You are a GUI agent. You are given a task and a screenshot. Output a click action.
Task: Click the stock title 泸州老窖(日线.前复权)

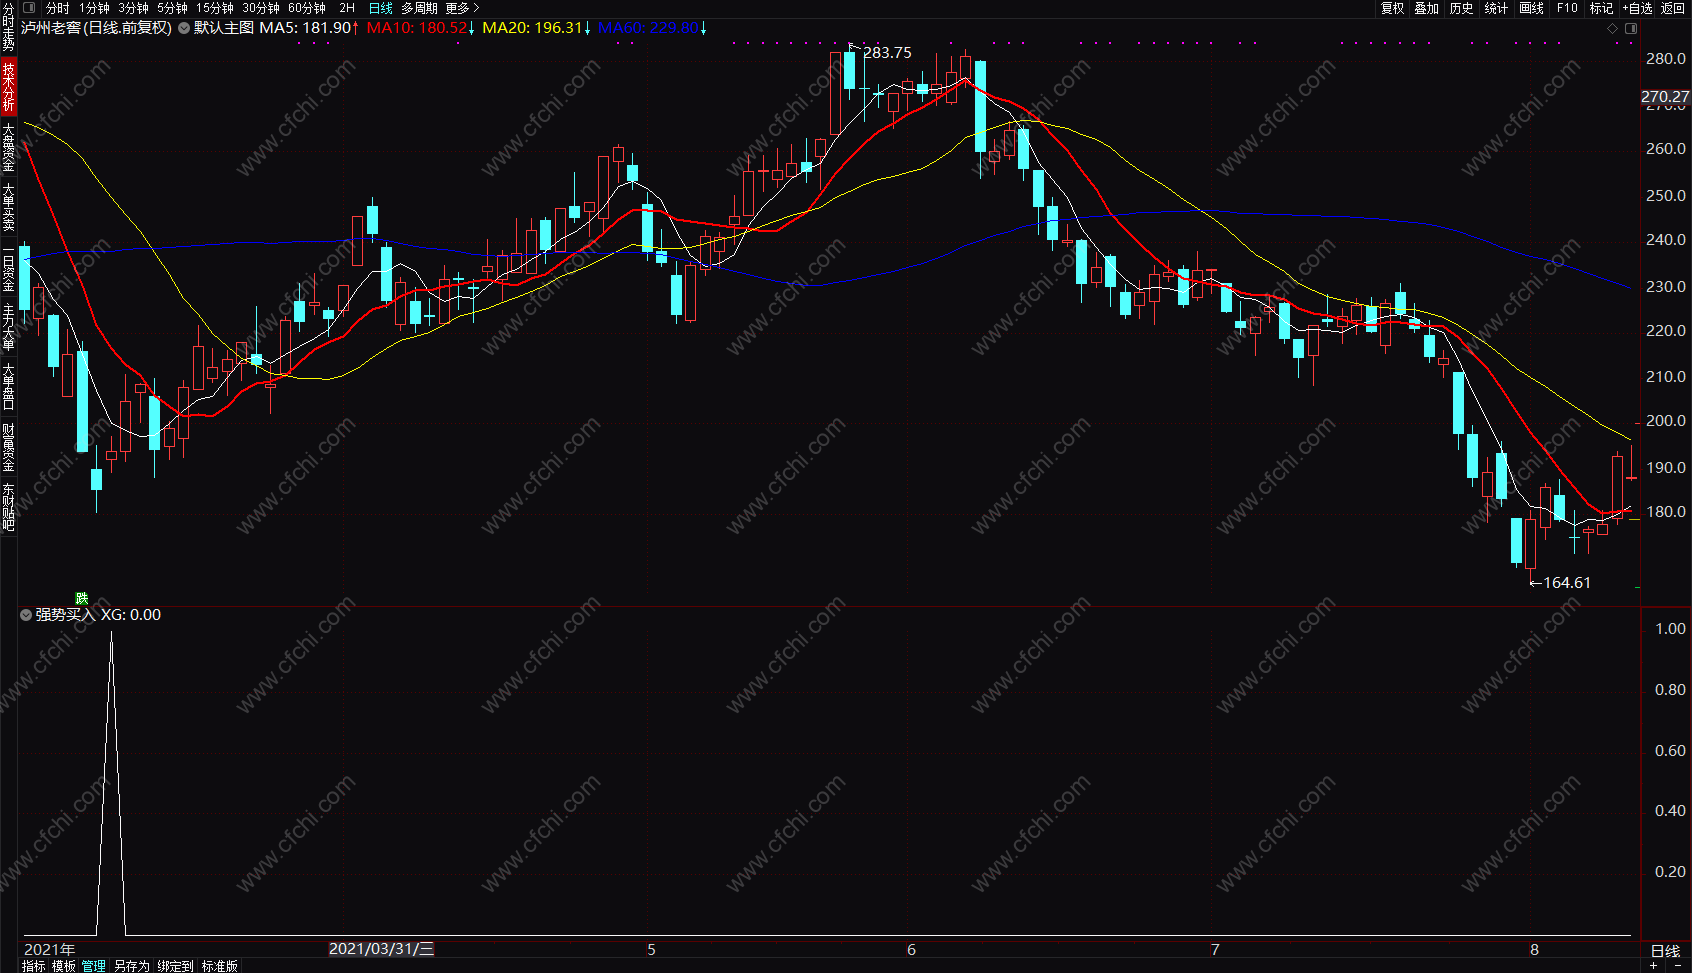pos(97,28)
